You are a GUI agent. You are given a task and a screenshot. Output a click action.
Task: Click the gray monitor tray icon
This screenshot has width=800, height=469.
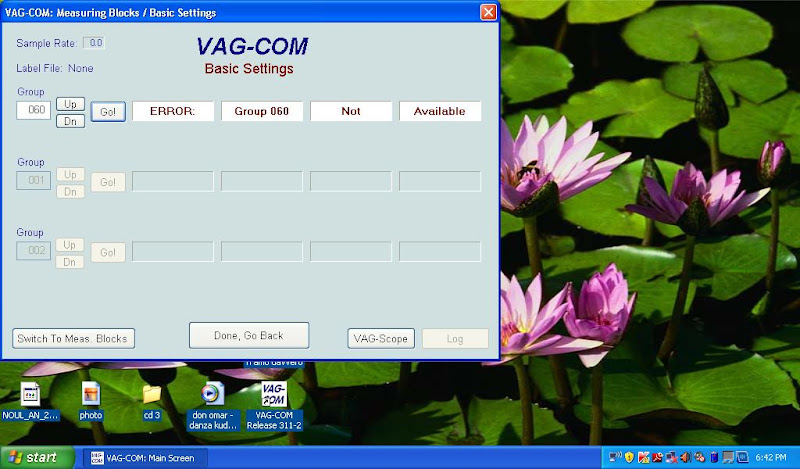[x=728, y=457]
